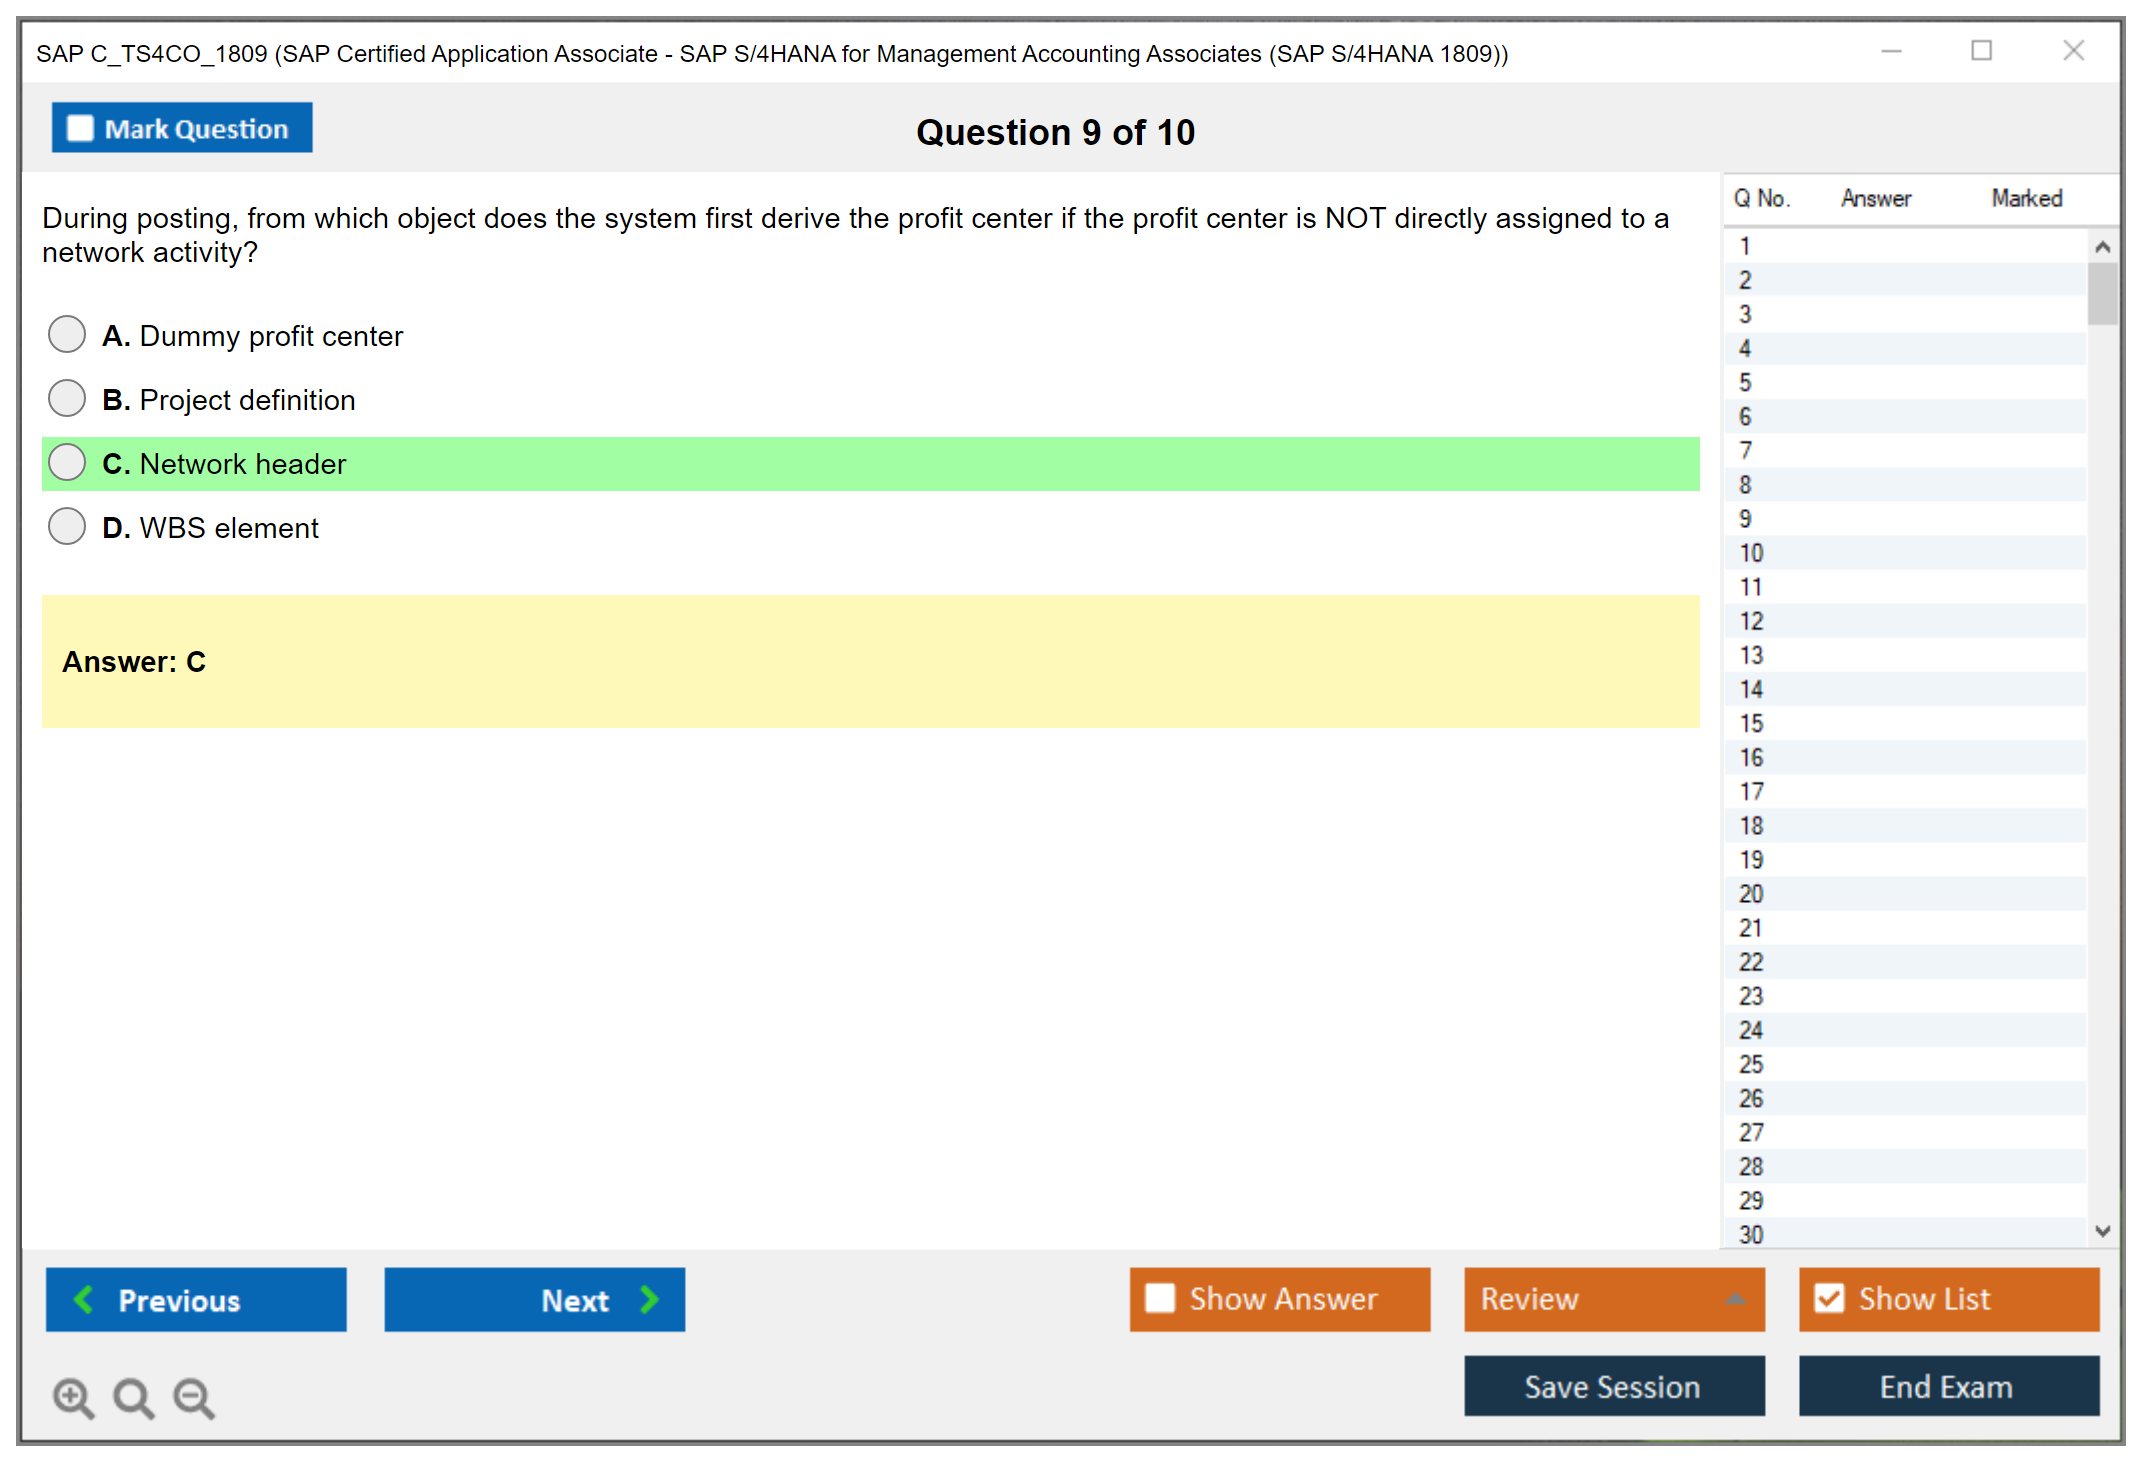Click the zoom in magnifier icon
Viewport: 2150px width, 1470px height.
click(x=73, y=1397)
